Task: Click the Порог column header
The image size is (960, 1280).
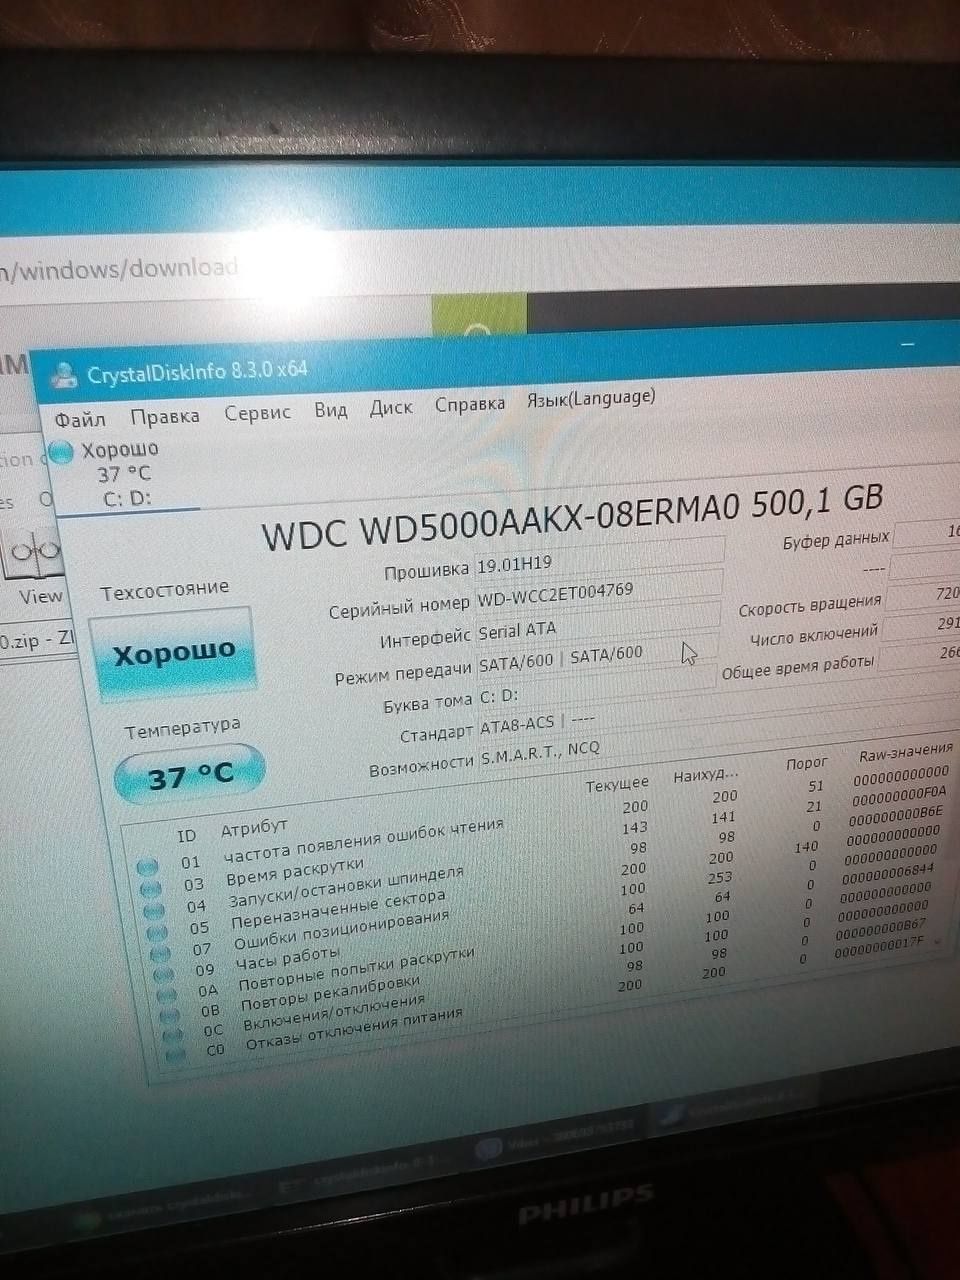Action: pyautogui.click(x=806, y=765)
